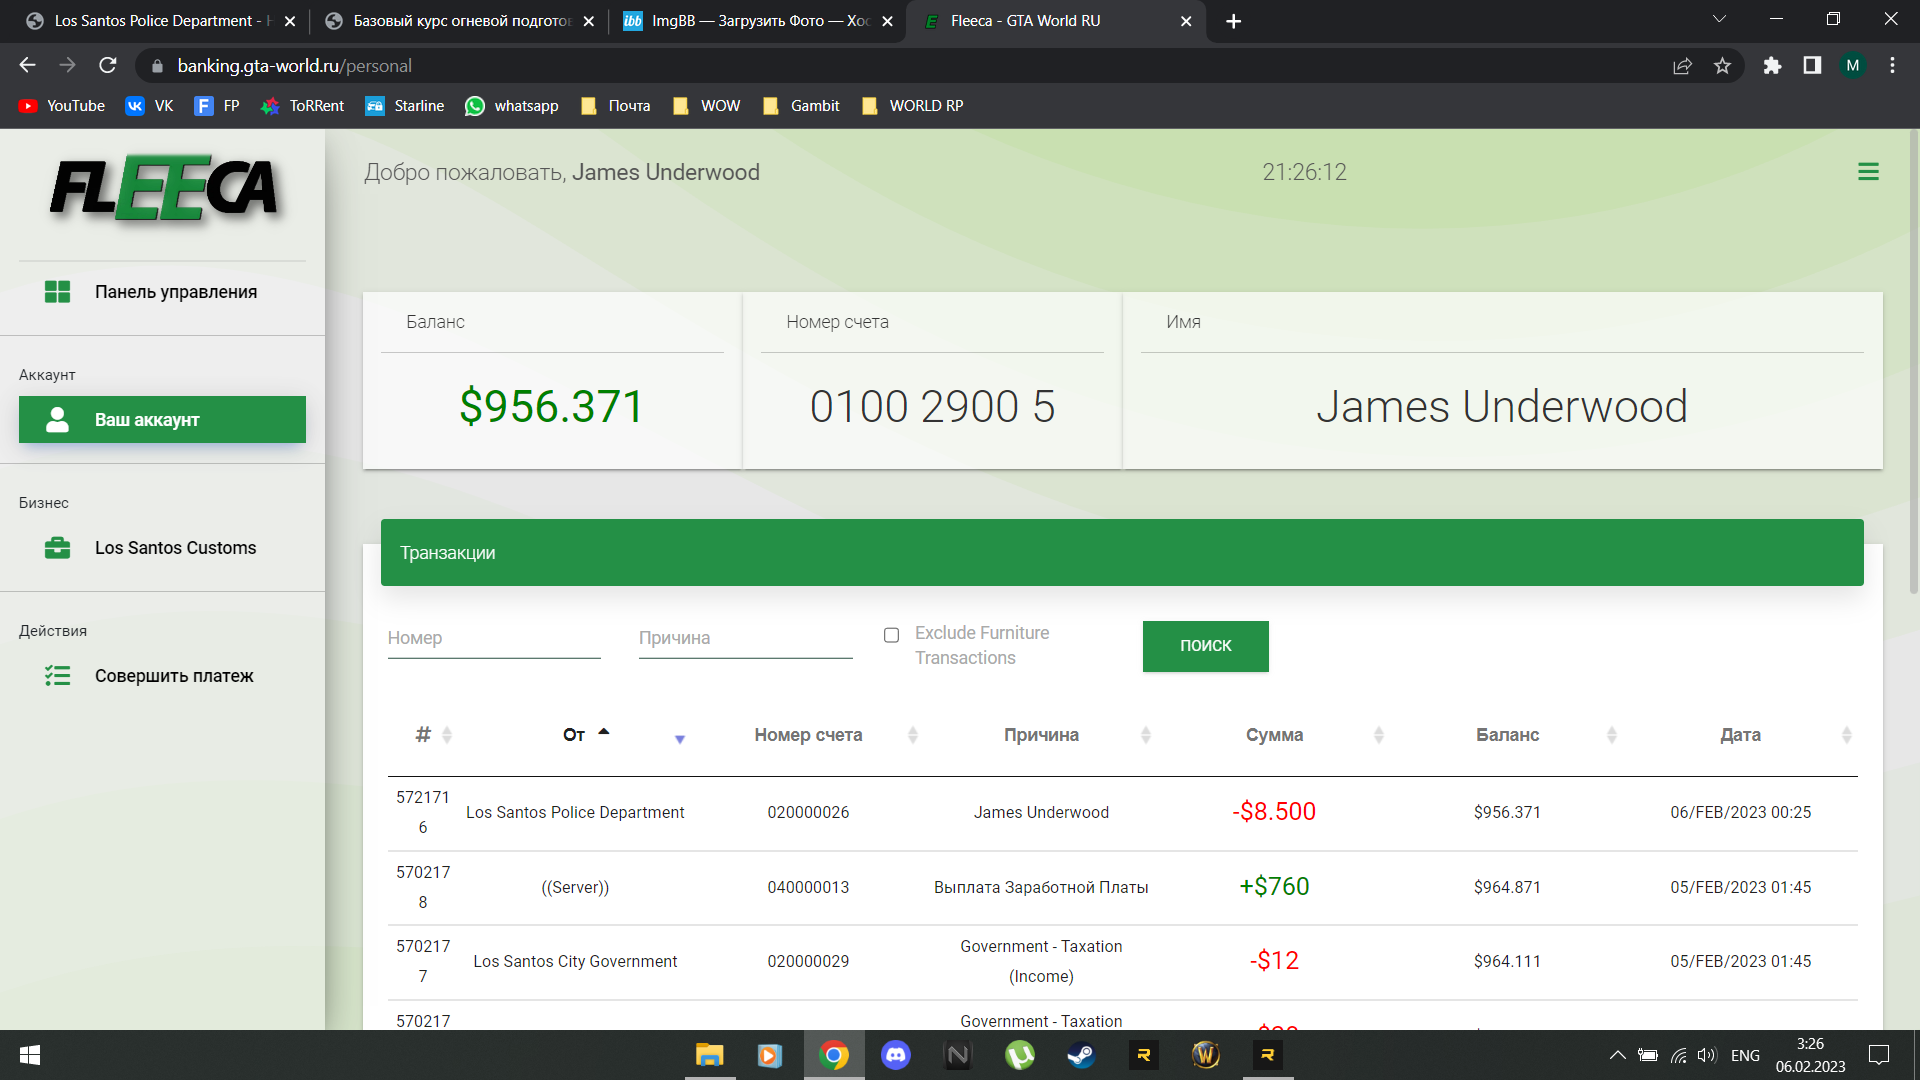
Task: Switch to Базовый курс огневой подготовки tab
Action: (460, 21)
